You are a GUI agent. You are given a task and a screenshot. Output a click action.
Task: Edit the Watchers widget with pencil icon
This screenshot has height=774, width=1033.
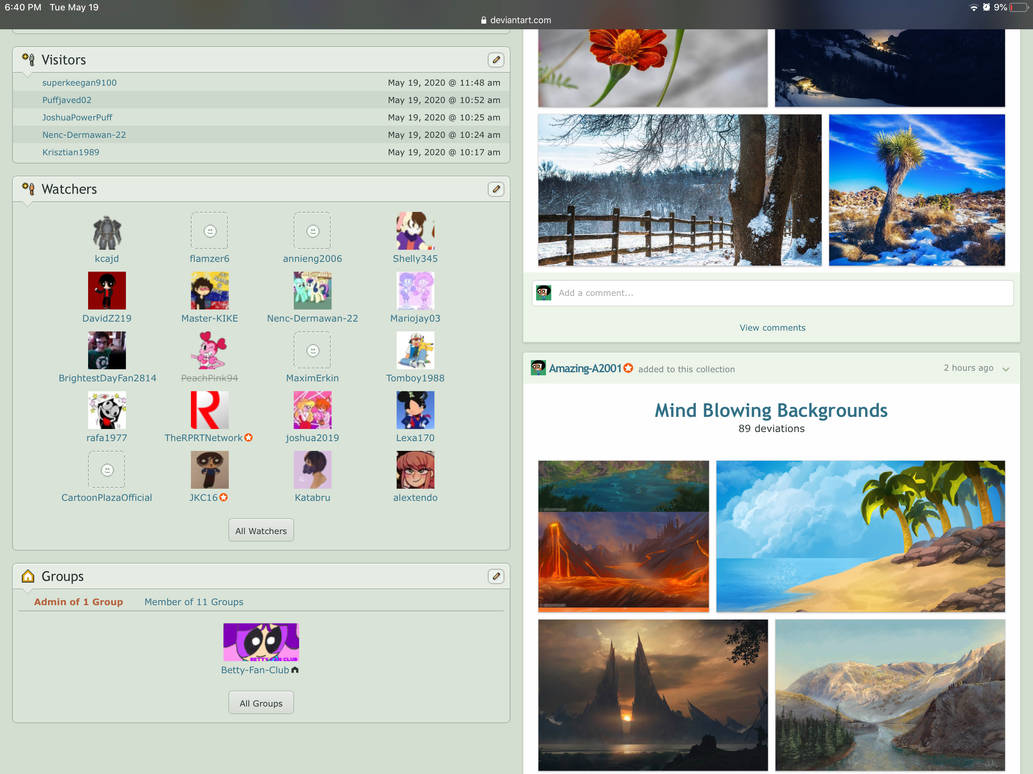pos(496,189)
